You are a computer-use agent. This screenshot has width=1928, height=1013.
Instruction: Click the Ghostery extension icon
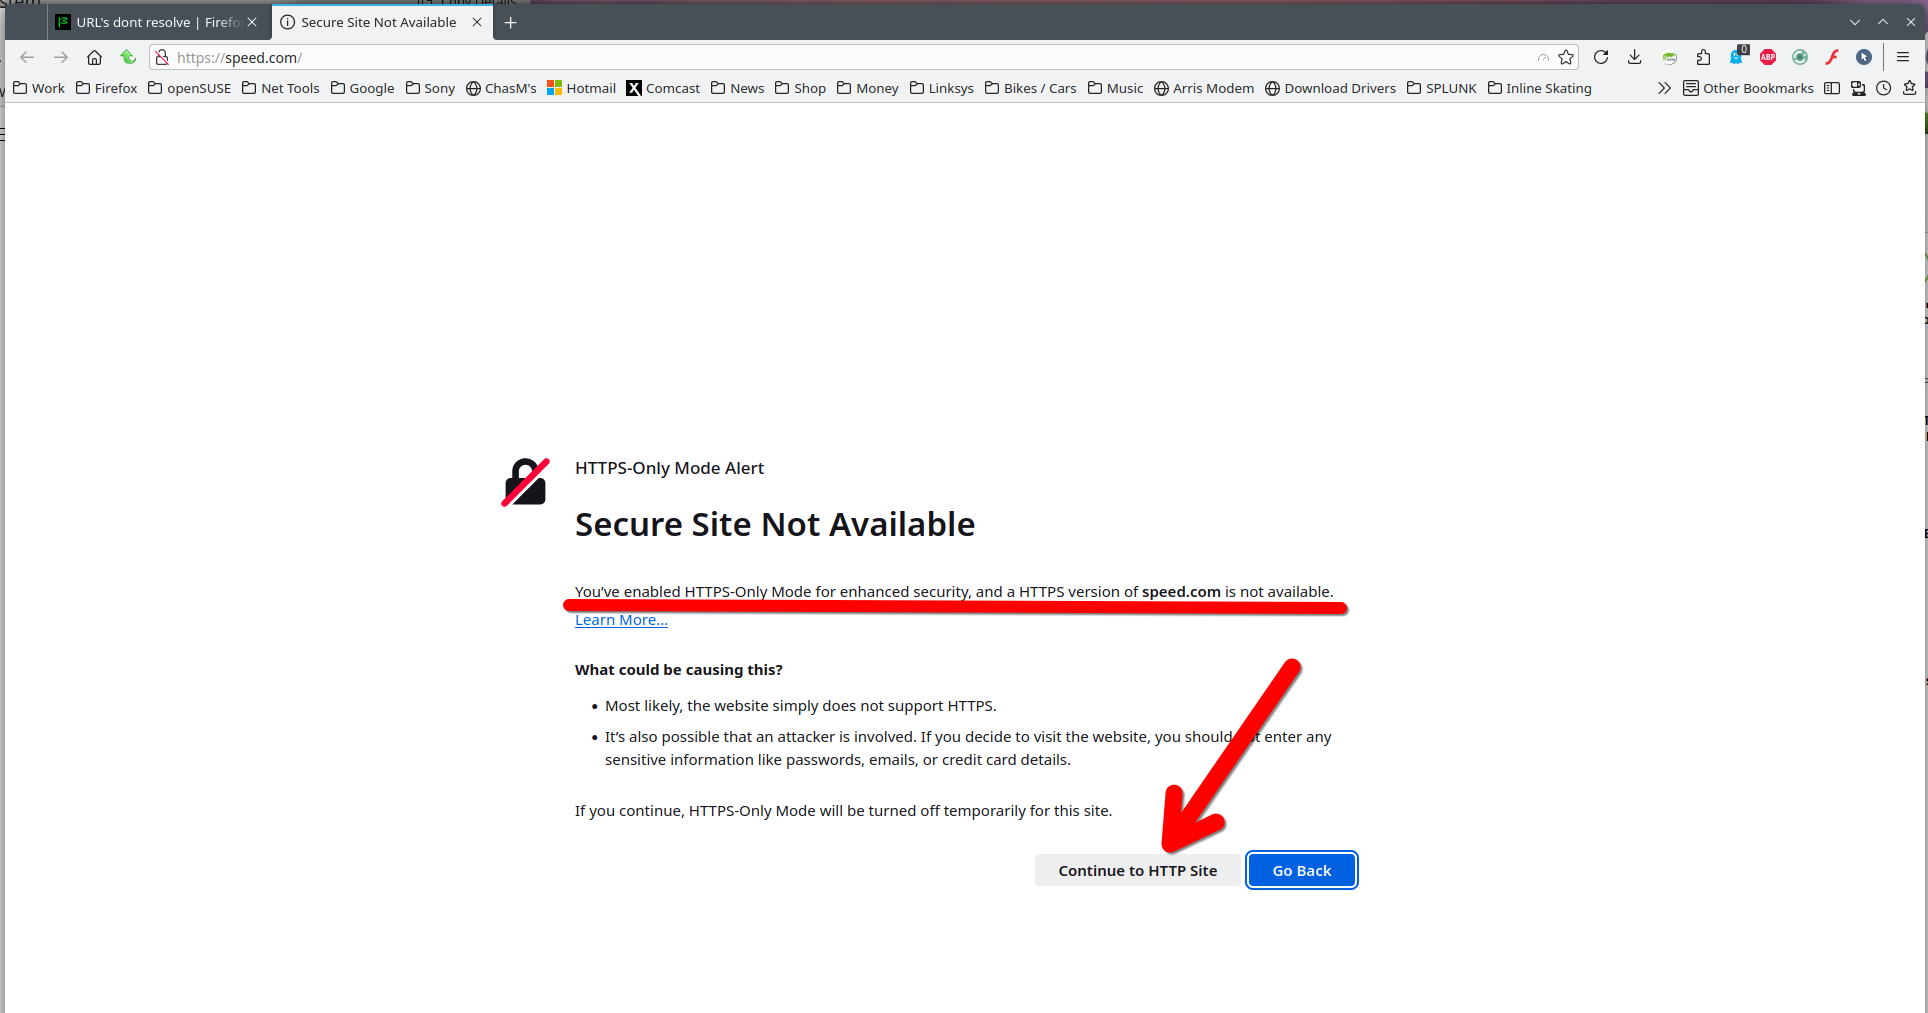point(1738,57)
